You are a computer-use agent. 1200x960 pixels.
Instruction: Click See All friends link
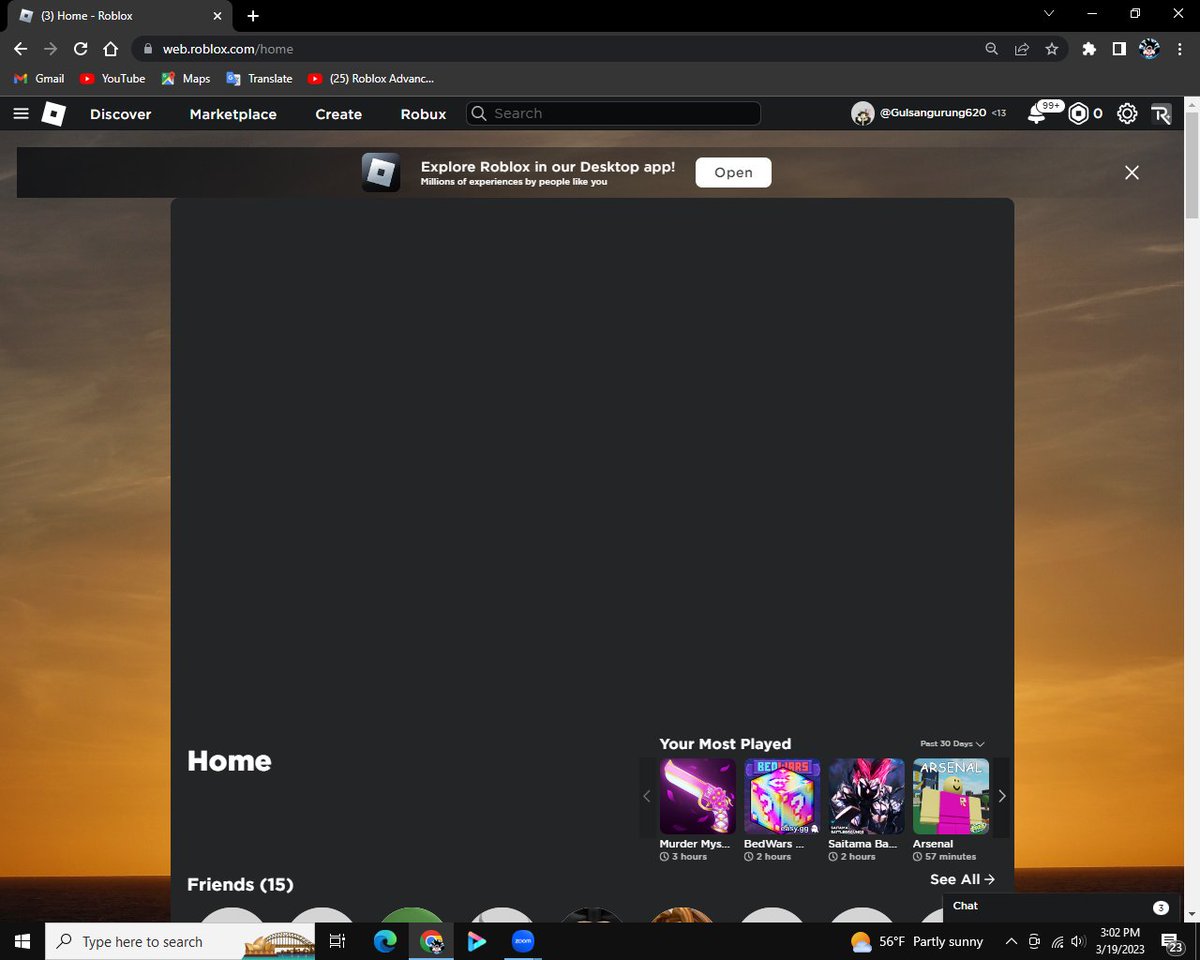(962, 879)
